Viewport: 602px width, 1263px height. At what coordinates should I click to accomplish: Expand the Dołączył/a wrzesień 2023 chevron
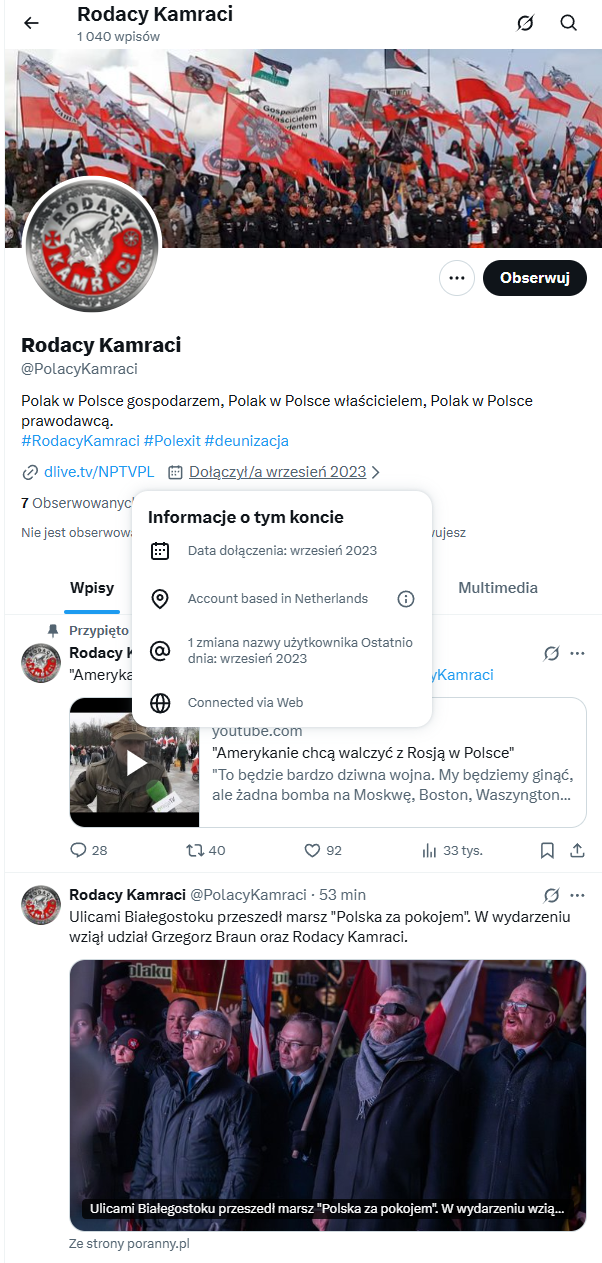click(x=375, y=472)
